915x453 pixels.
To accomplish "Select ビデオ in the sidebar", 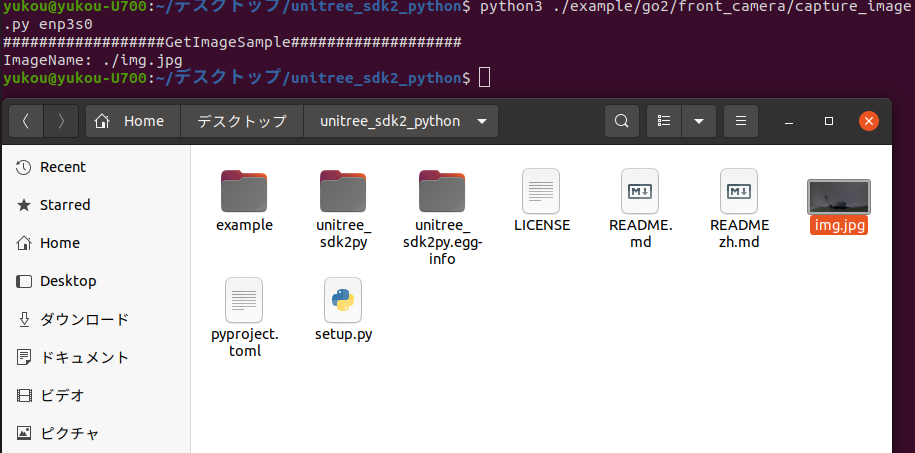I will (96, 395).
